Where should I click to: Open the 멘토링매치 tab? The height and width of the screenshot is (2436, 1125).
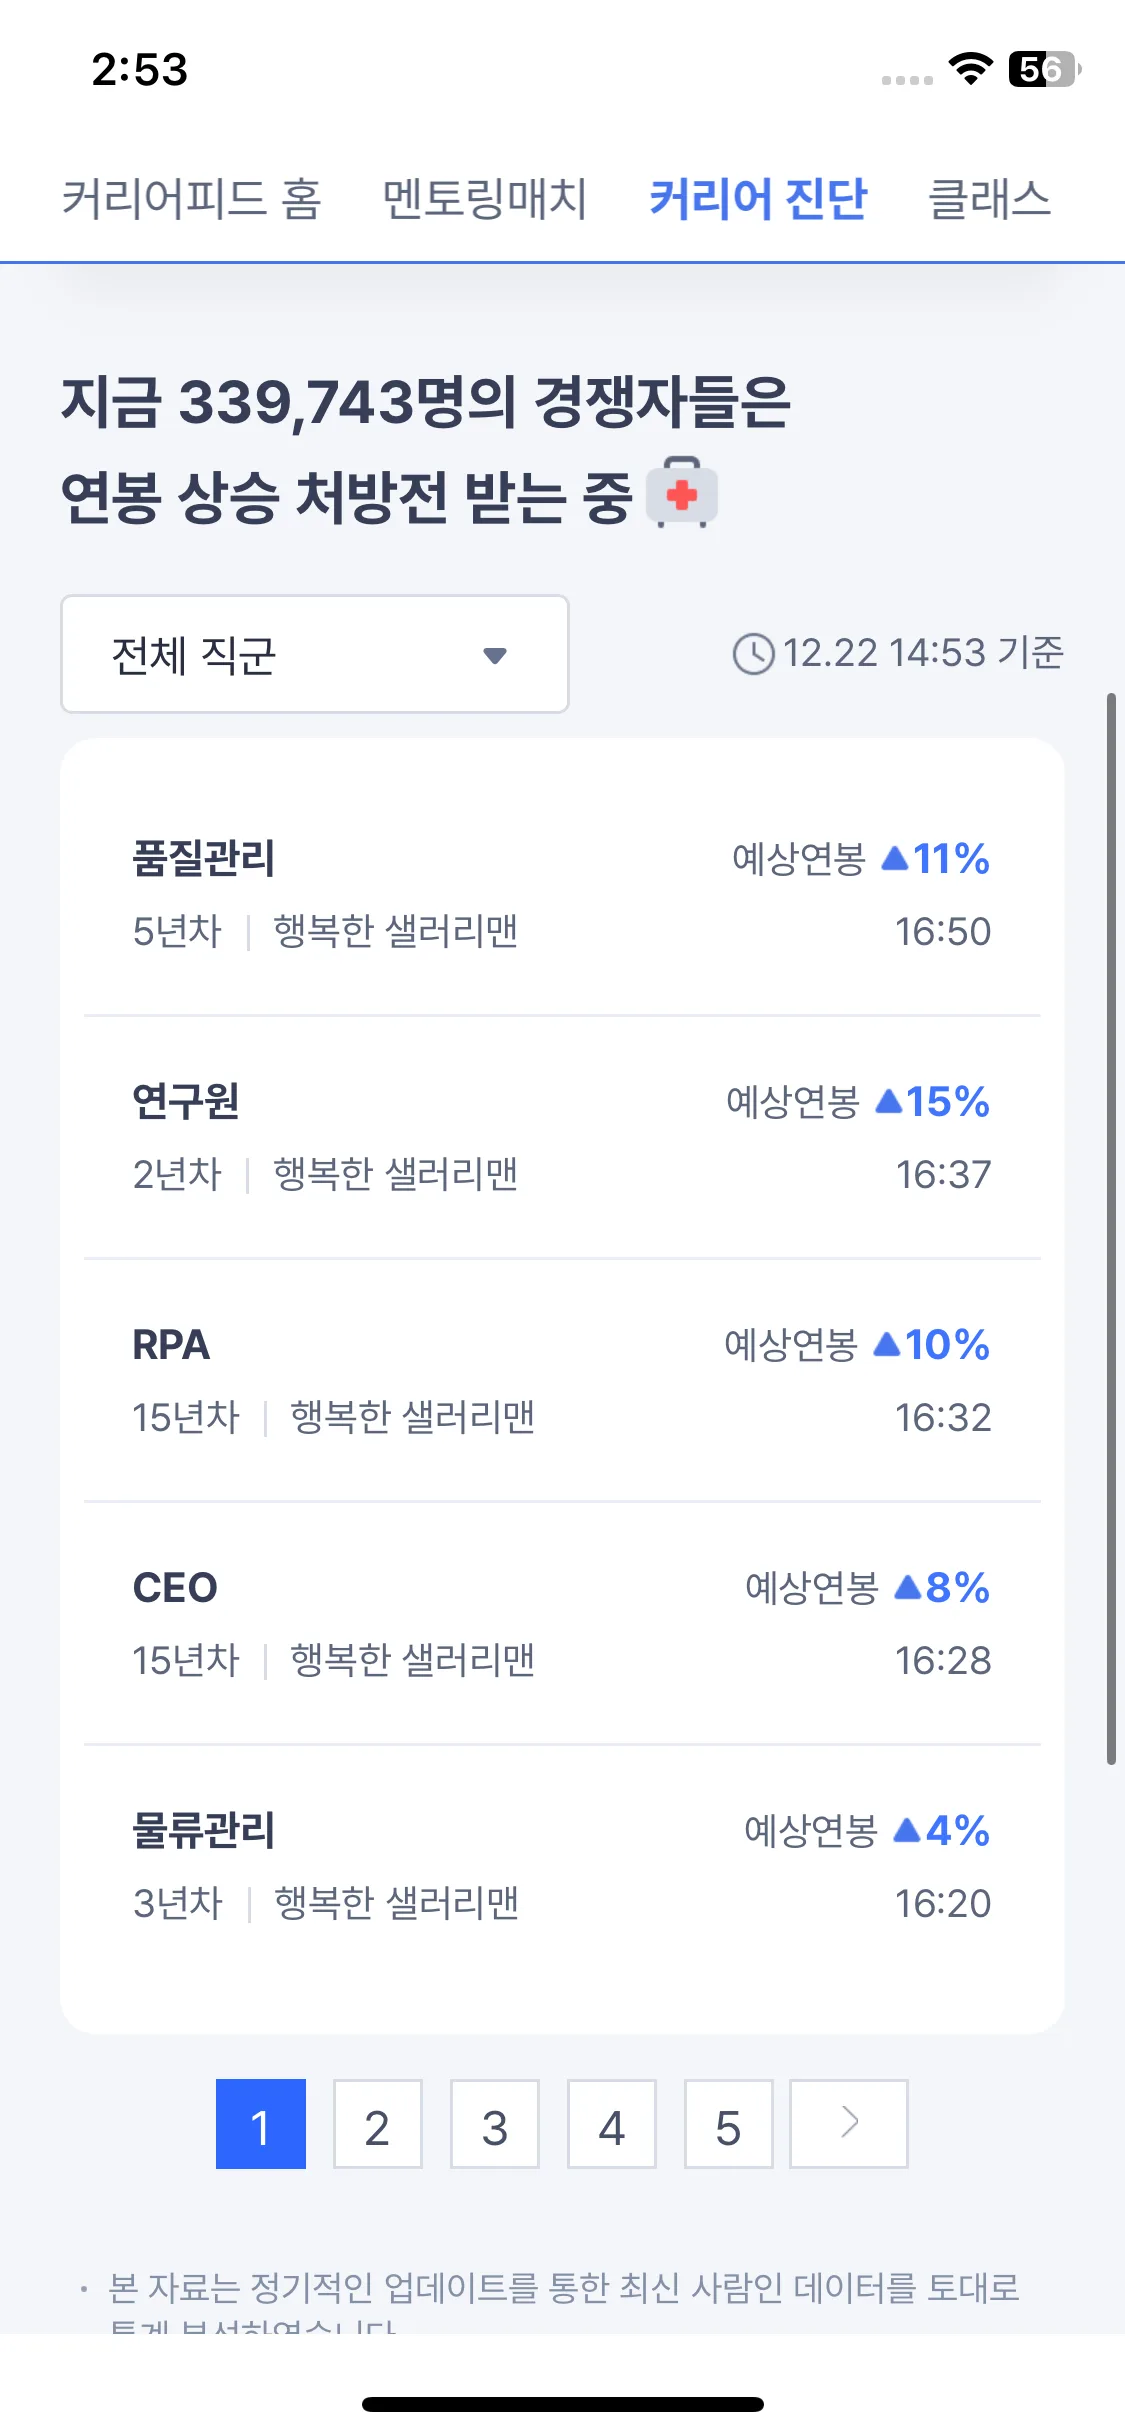pos(484,198)
